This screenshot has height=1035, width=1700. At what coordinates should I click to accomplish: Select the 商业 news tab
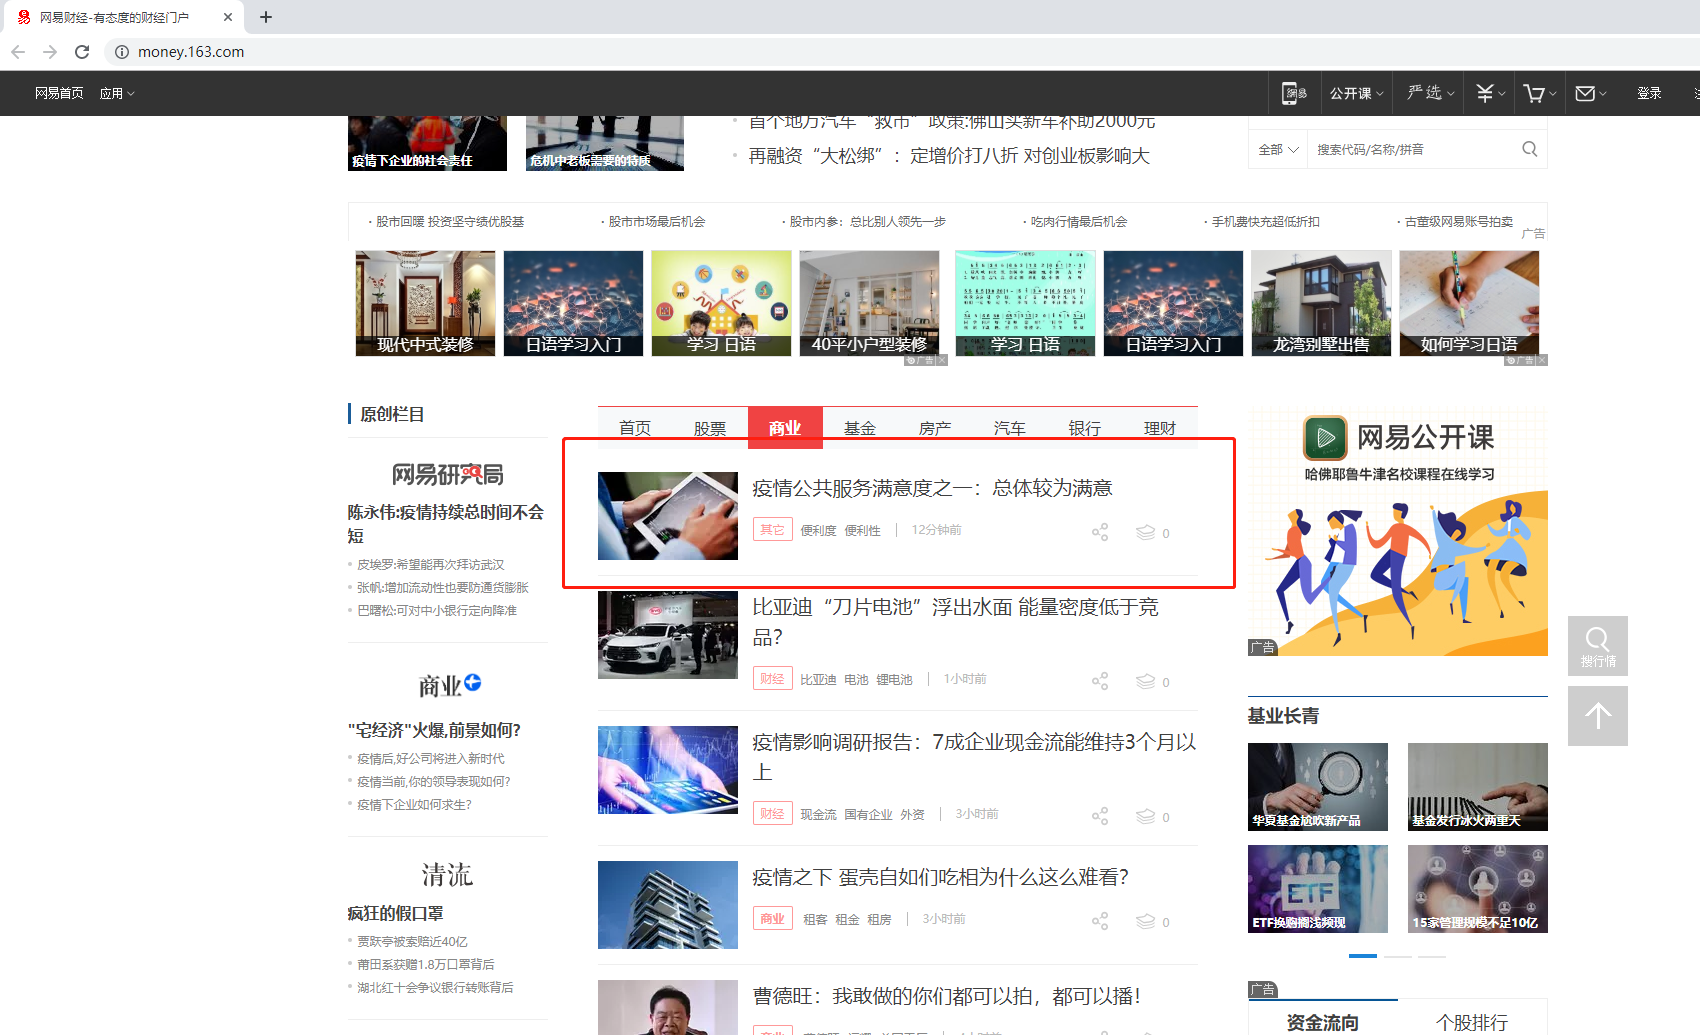785,428
